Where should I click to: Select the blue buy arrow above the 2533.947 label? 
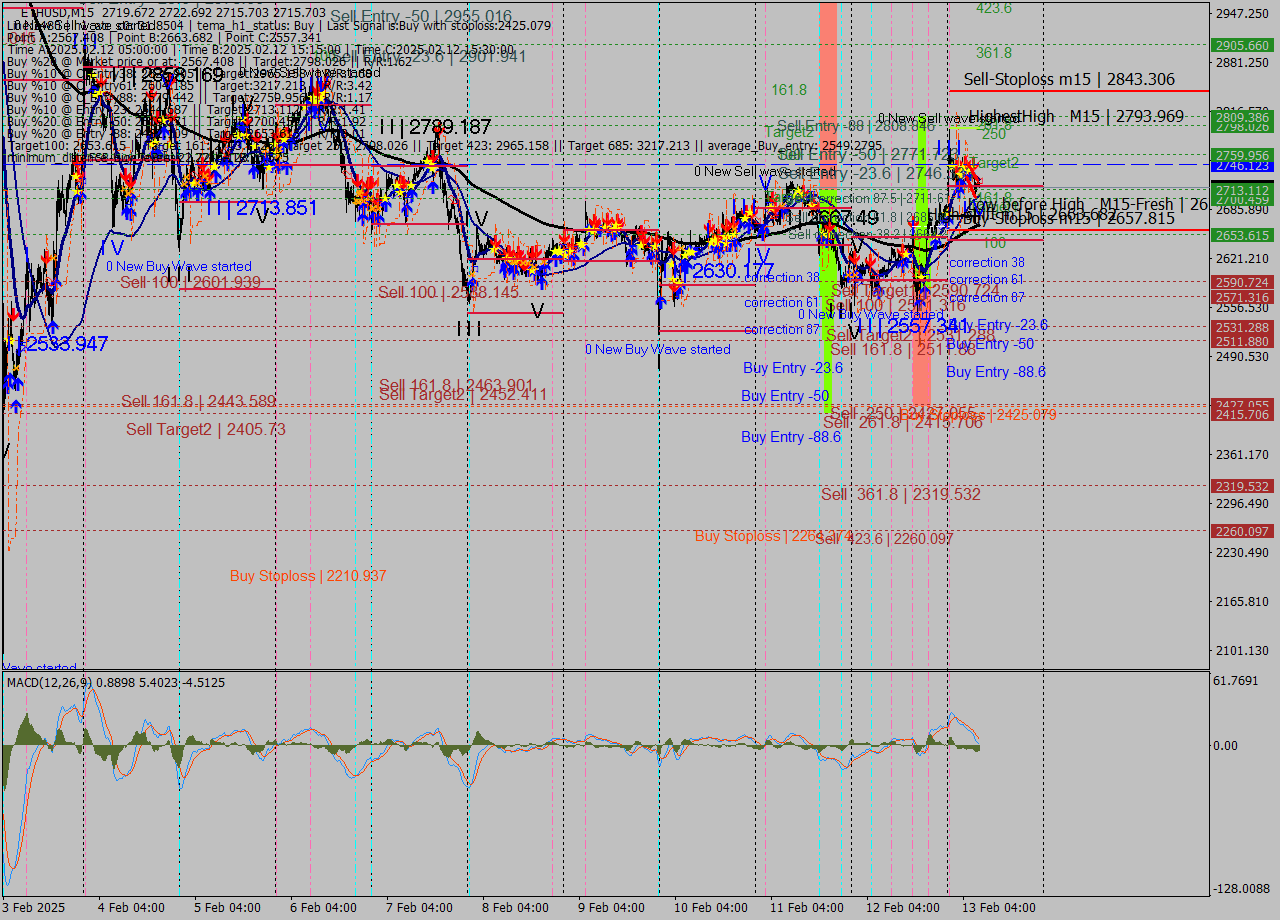pyautogui.click(x=53, y=327)
